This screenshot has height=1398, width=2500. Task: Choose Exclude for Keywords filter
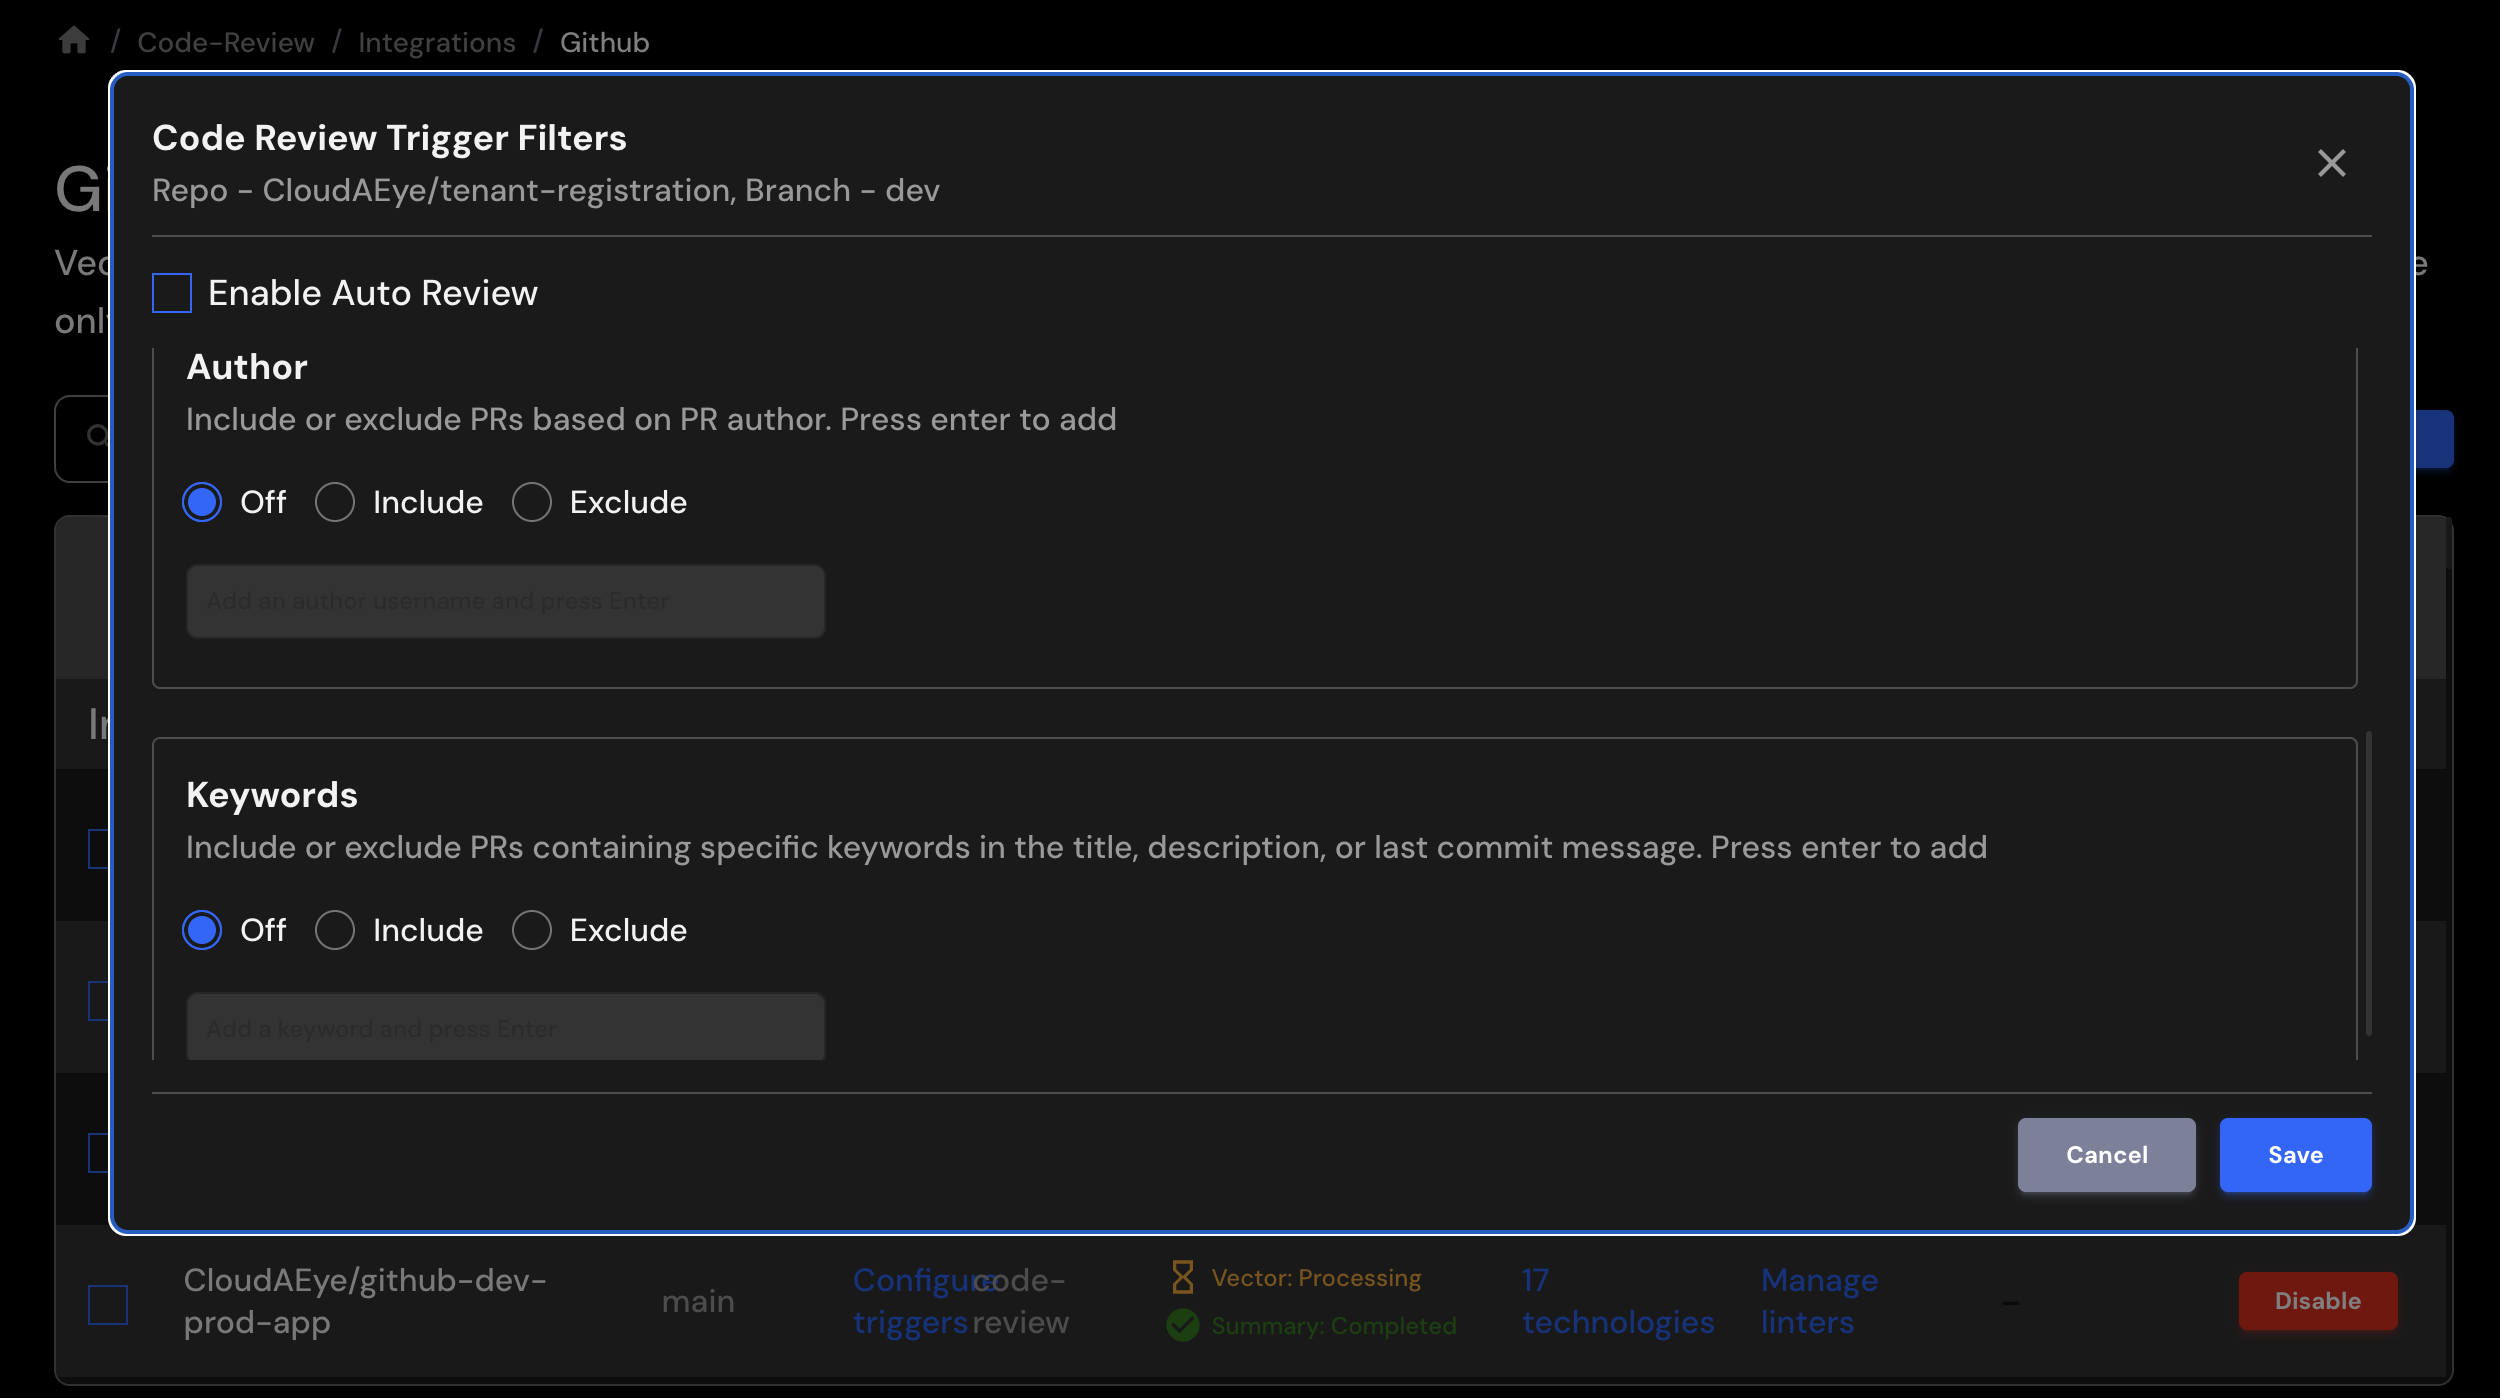pos(532,930)
